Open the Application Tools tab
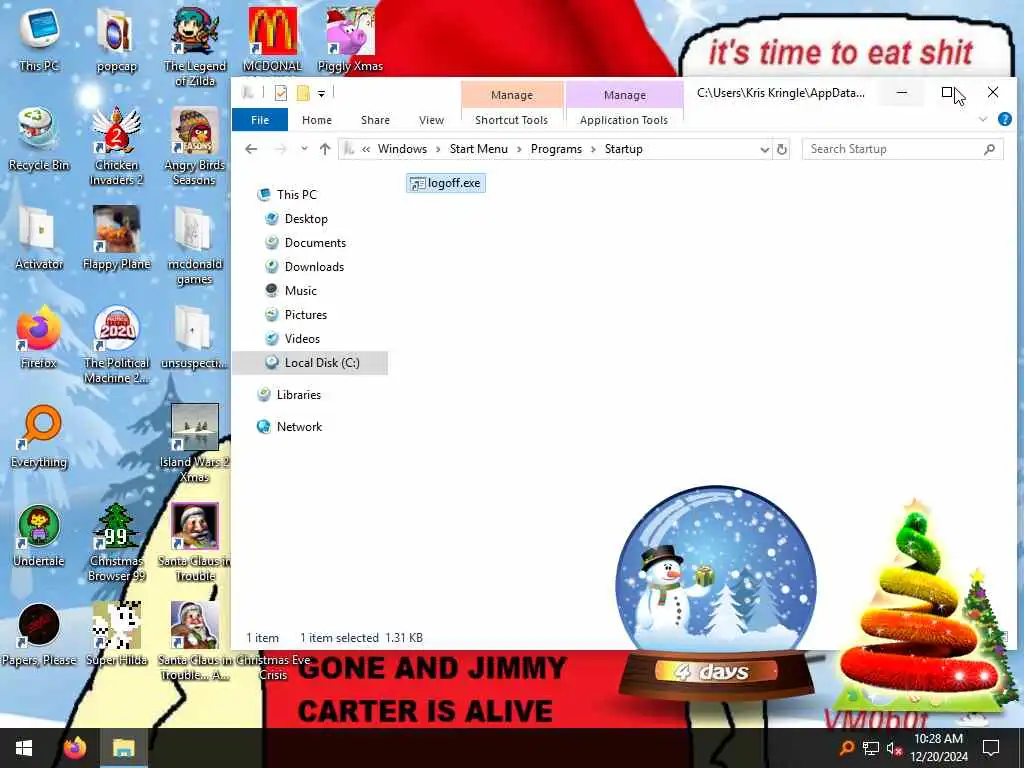The image size is (1024, 768). (x=624, y=120)
